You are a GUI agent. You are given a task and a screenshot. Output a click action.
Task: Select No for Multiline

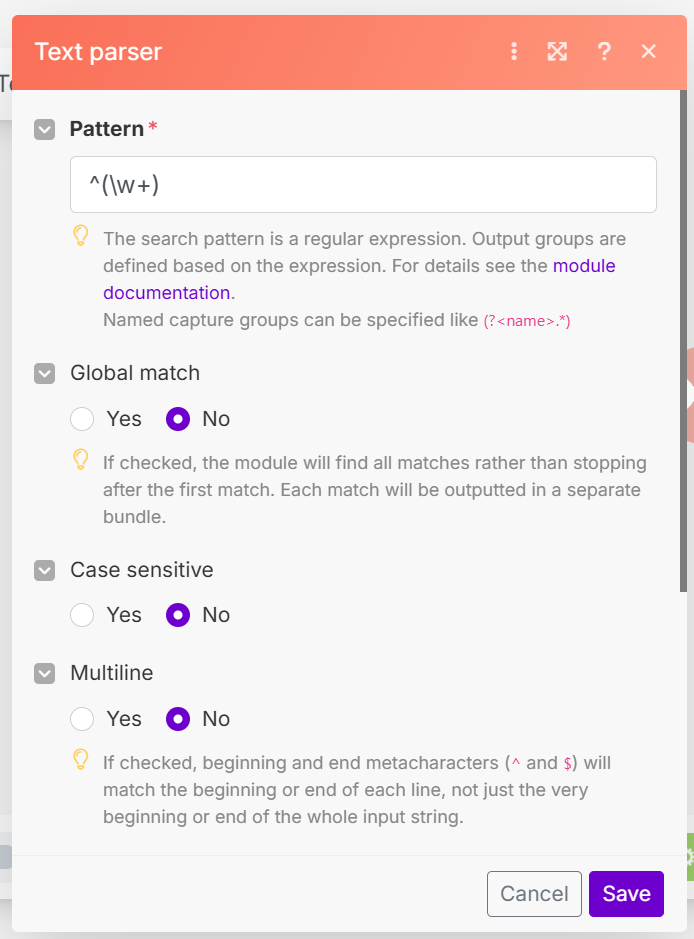click(x=178, y=719)
